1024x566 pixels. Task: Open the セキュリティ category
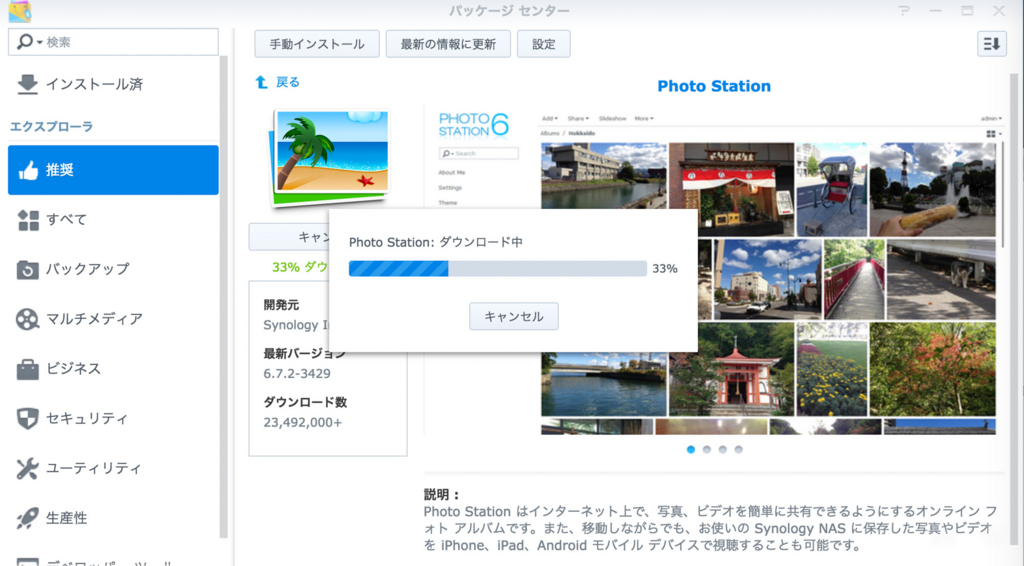pyautogui.click(x=114, y=418)
